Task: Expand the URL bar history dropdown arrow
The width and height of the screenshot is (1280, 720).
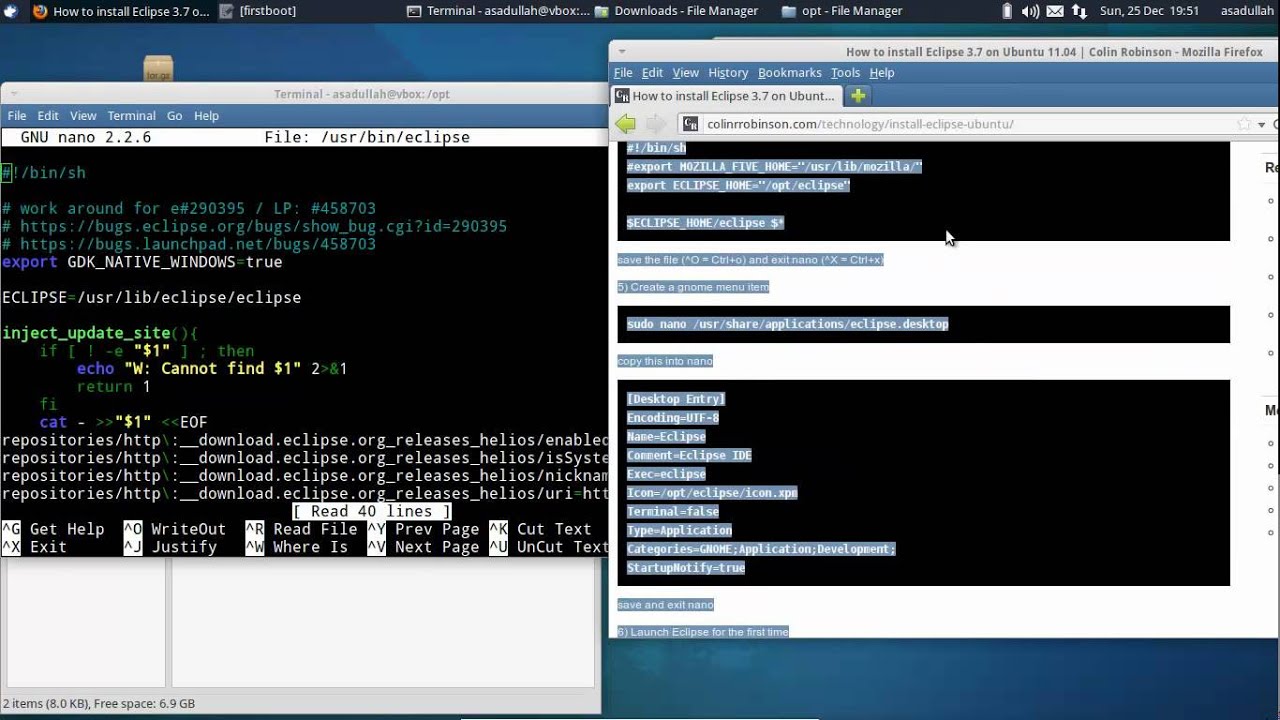Action: click(1262, 124)
